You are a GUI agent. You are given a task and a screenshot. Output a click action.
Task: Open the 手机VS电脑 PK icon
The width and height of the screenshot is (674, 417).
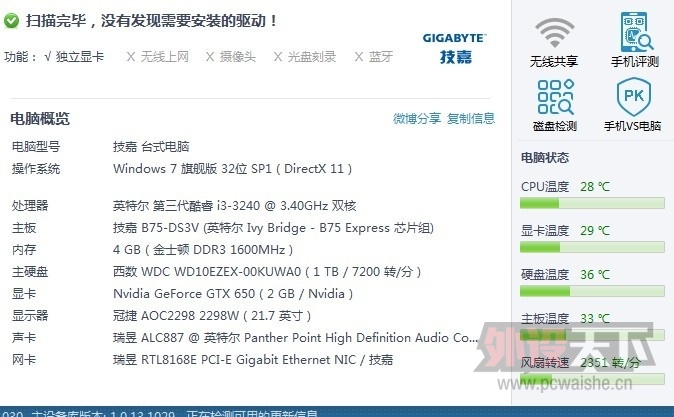(x=634, y=97)
